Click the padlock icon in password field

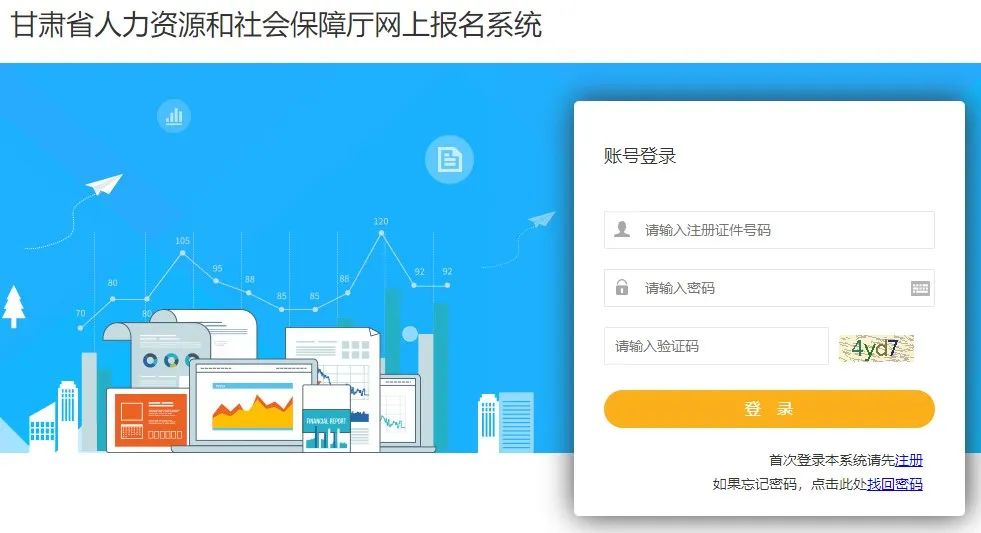(x=622, y=287)
